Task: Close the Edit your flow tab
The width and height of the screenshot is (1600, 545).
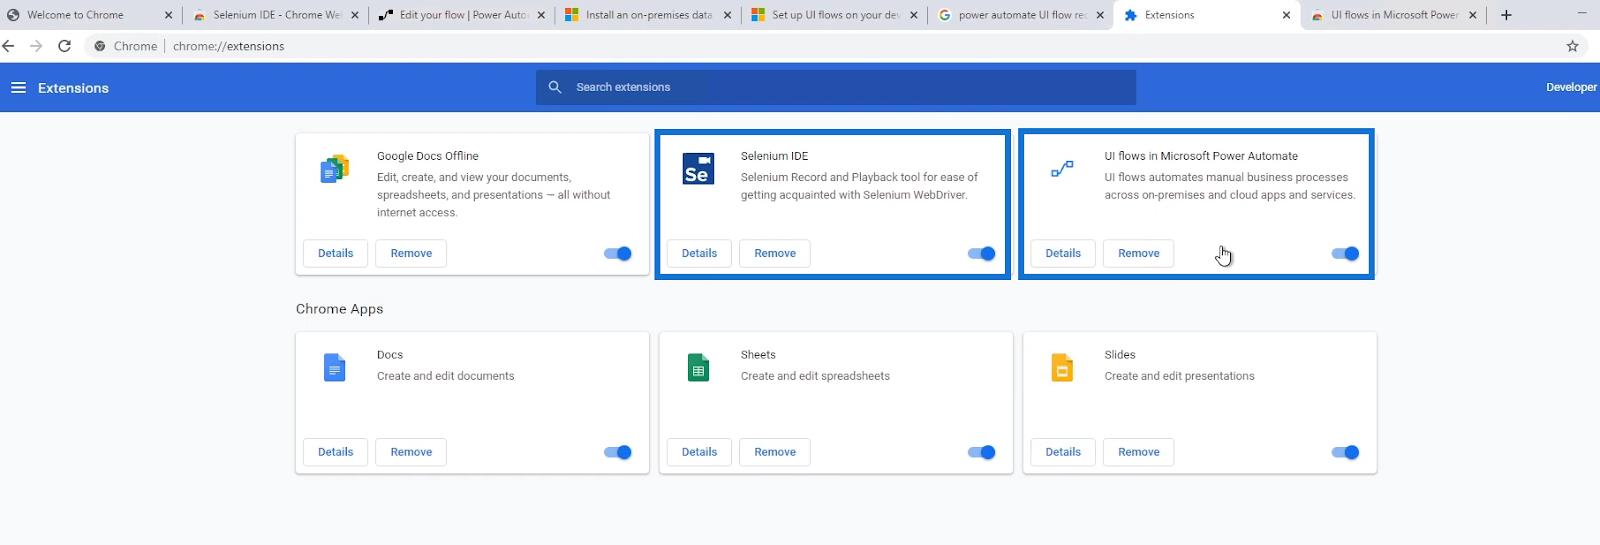Action: (x=541, y=15)
